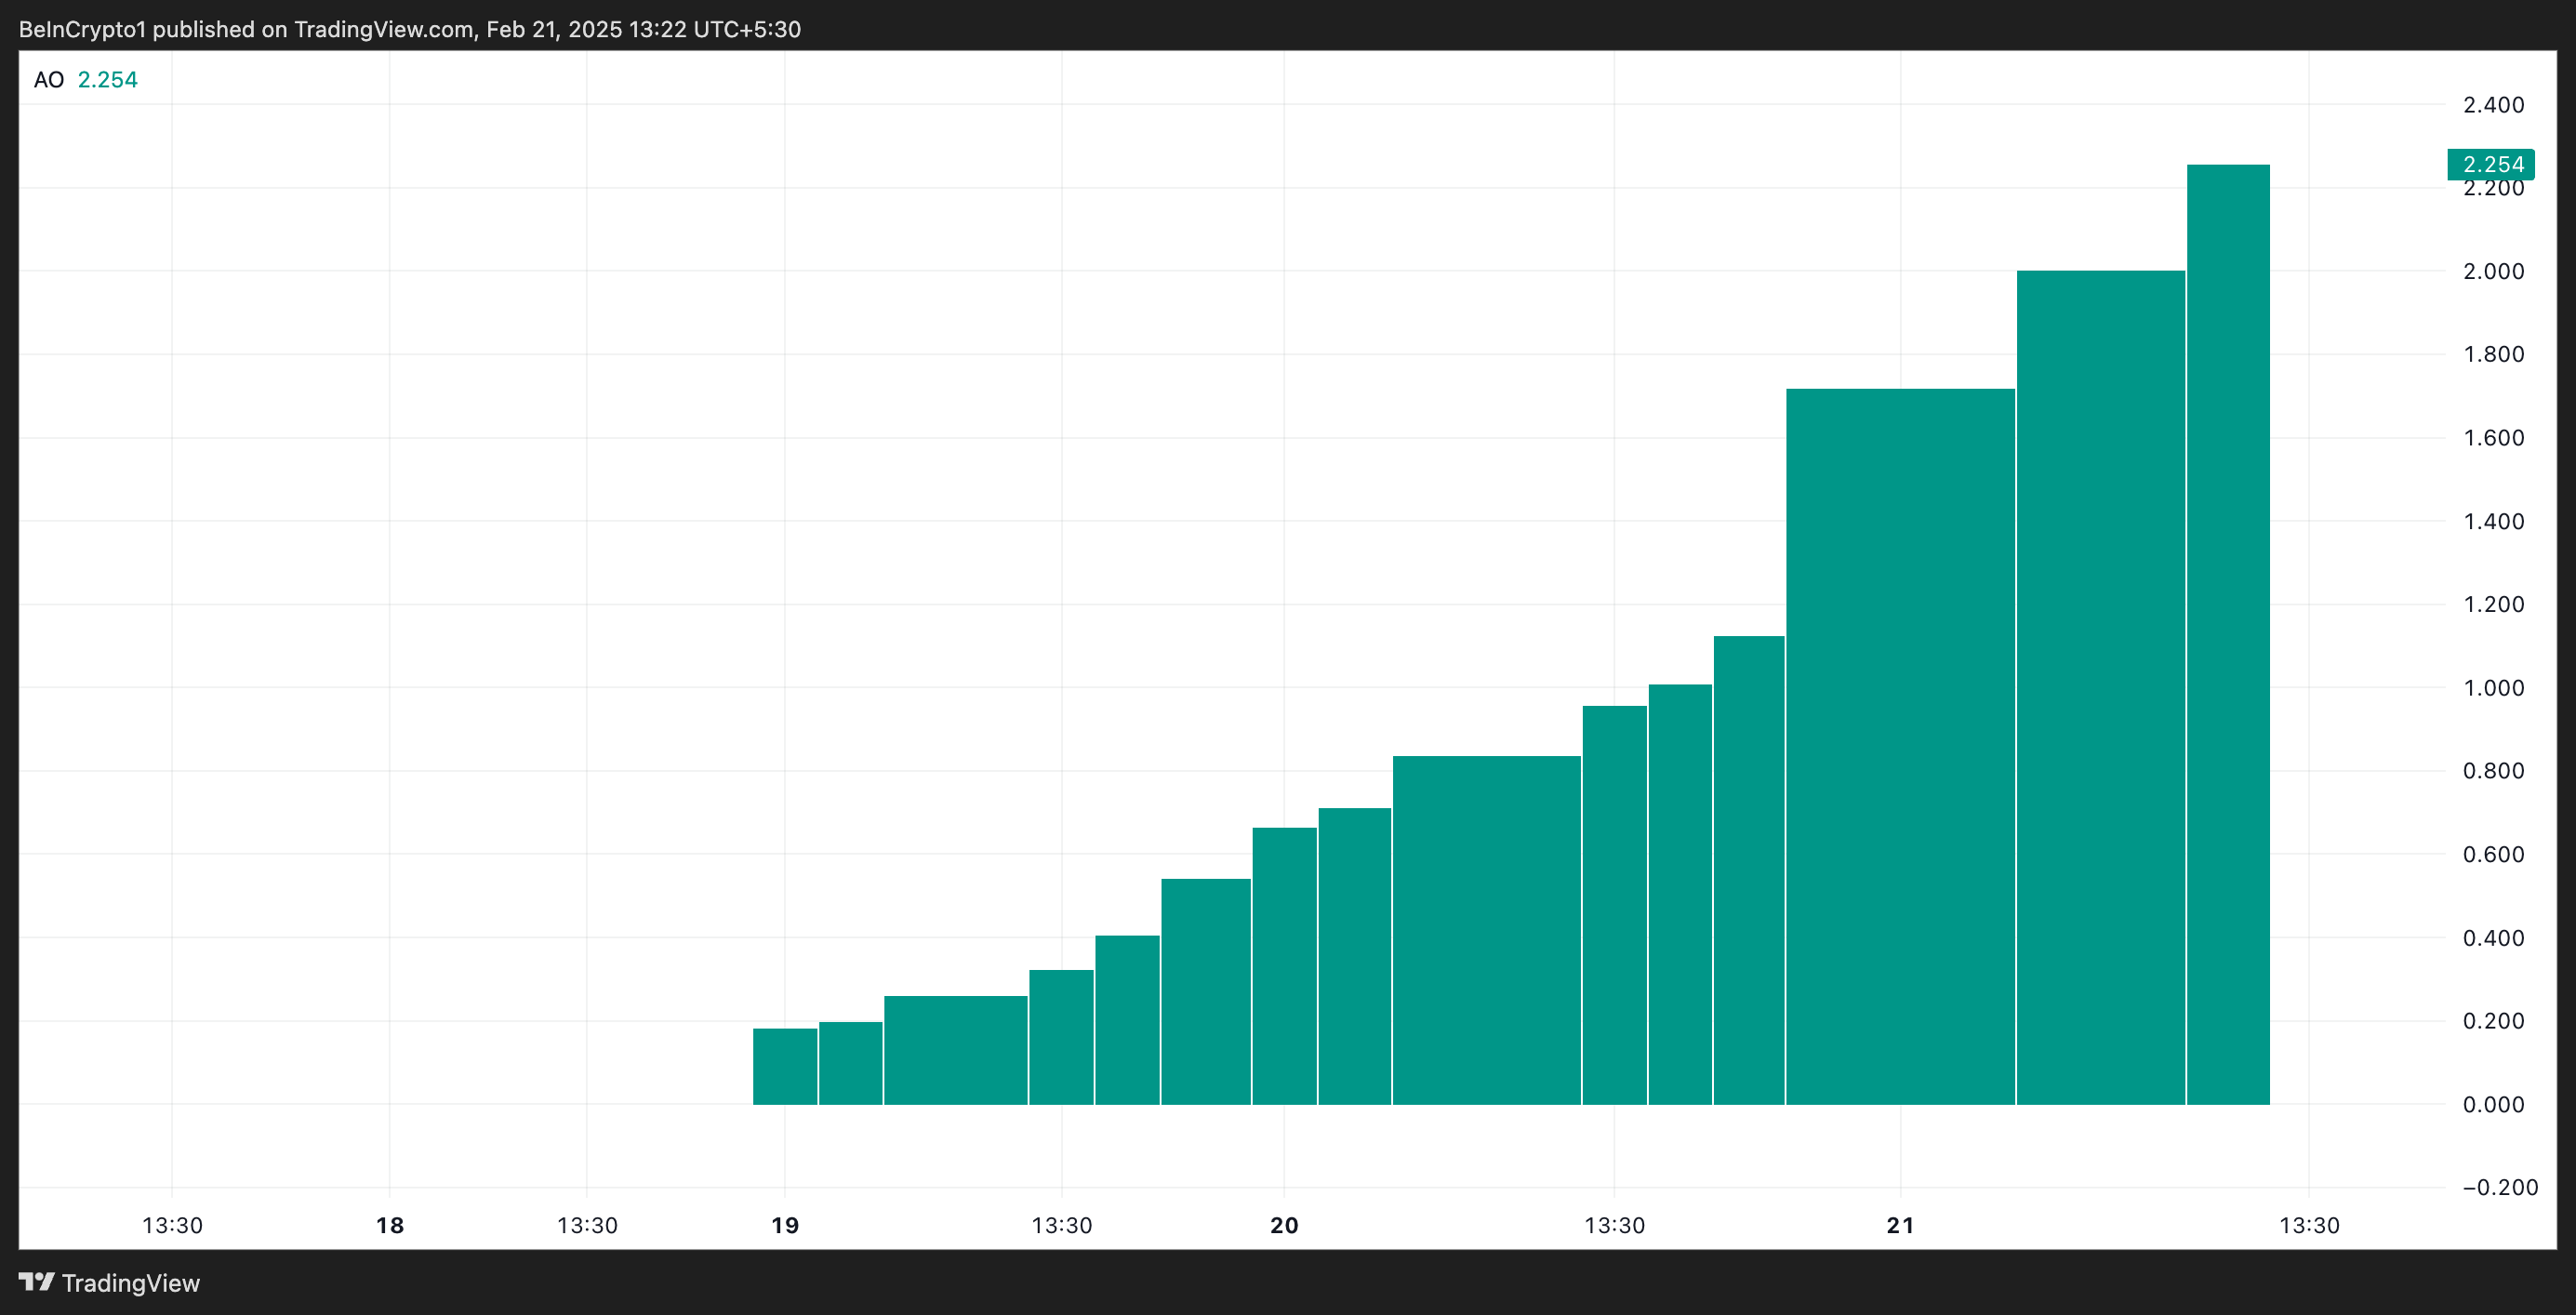Click the rightmost 13:30 time label
This screenshot has height=1315, width=2576.
(x=2309, y=1225)
